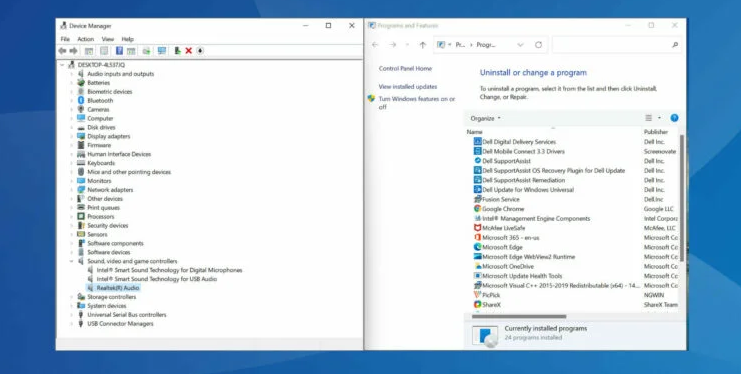This screenshot has width=741, height=374.
Task: Click the up arrow in Programs and Features navigation
Action: click(x=422, y=45)
